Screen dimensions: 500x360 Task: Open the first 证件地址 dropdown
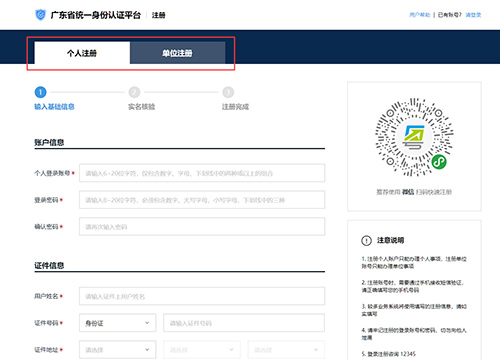click(117, 350)
